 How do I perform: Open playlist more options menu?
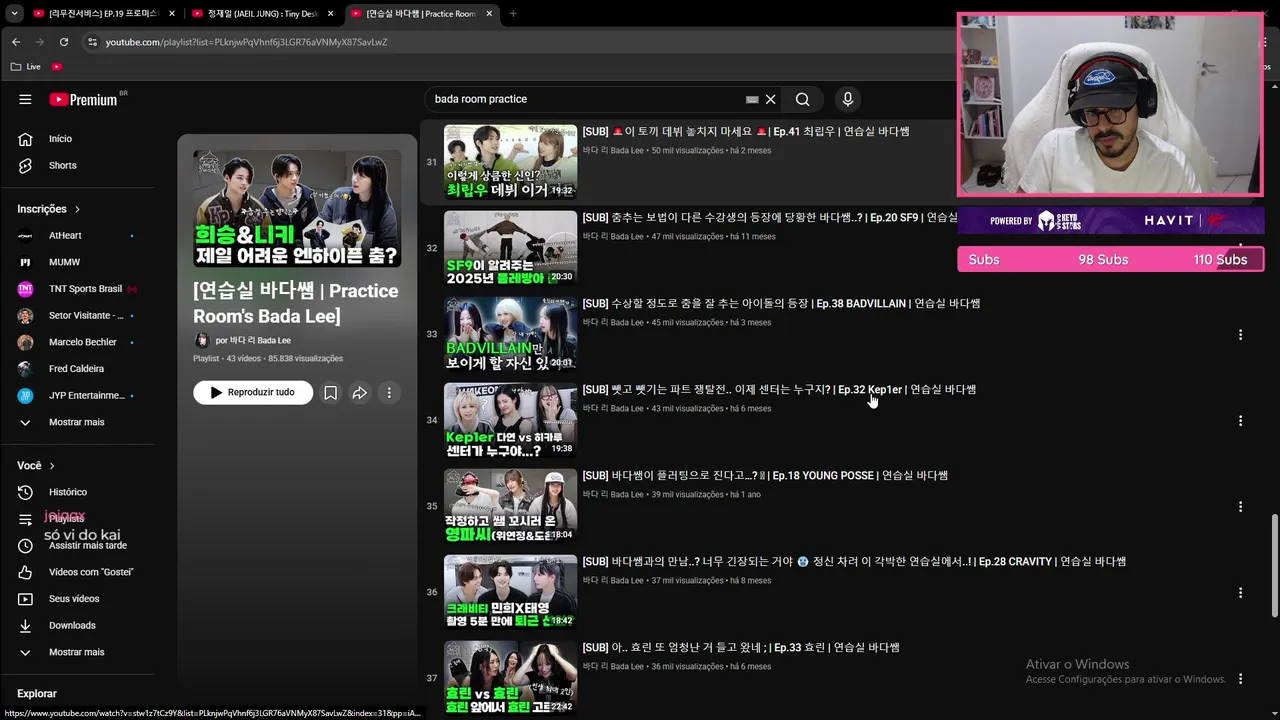[389, 393]
